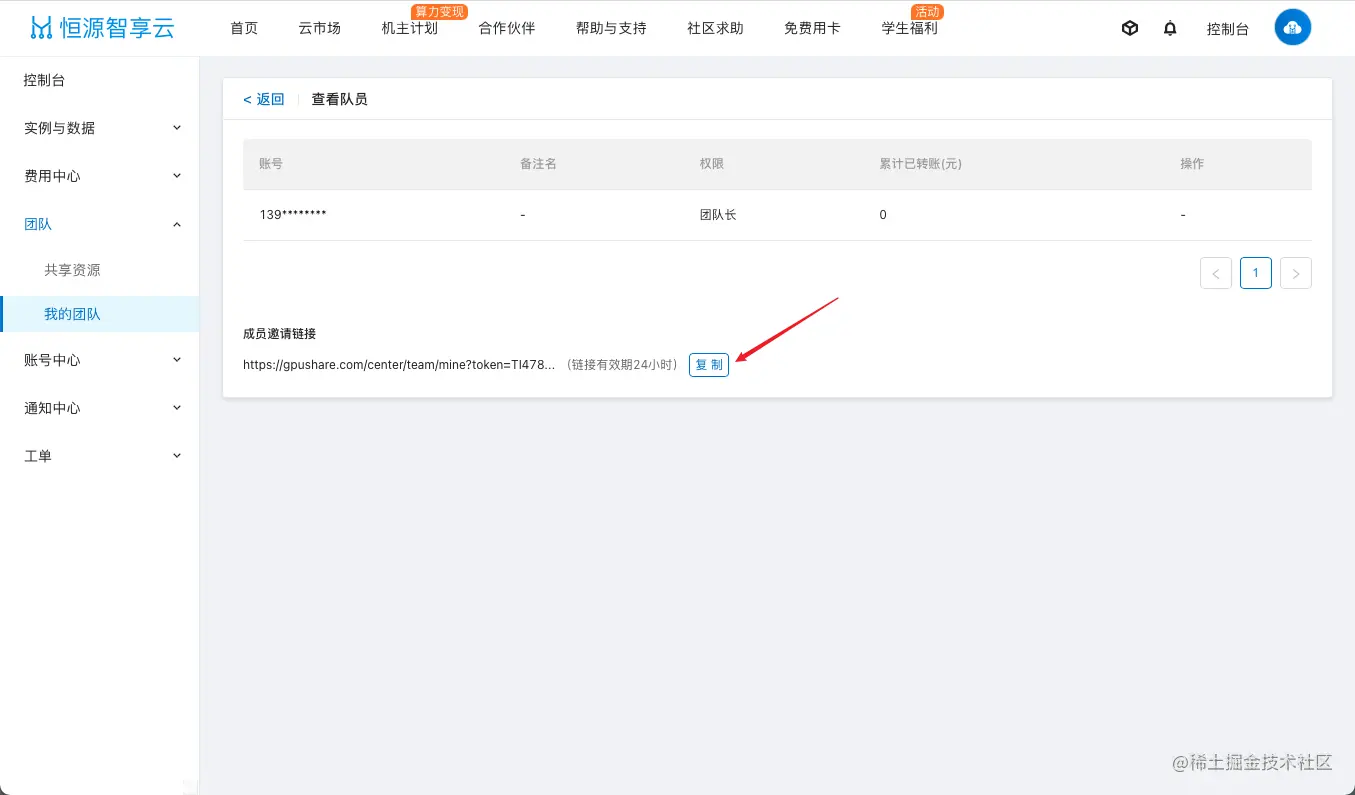
Task: Expand 工单 sidebar section
Action: [99, 456]
